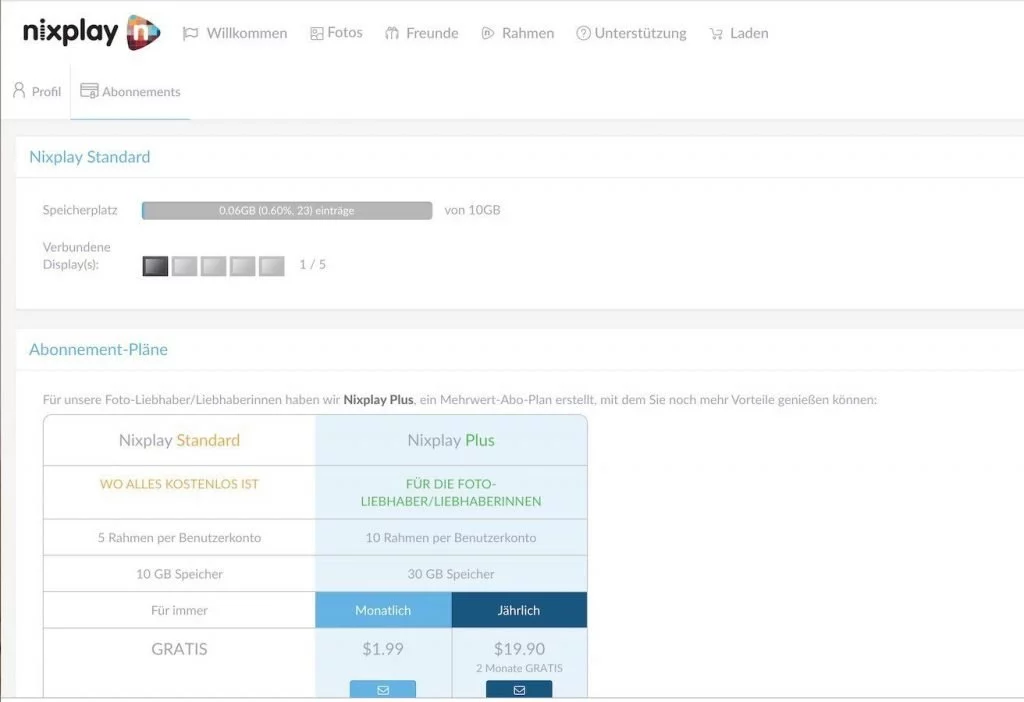The width and height of the screenshot is (1024, 702).
Task: Click bold 'Nixplay Plus' in description sentence
Action: (x=379, y=400)
